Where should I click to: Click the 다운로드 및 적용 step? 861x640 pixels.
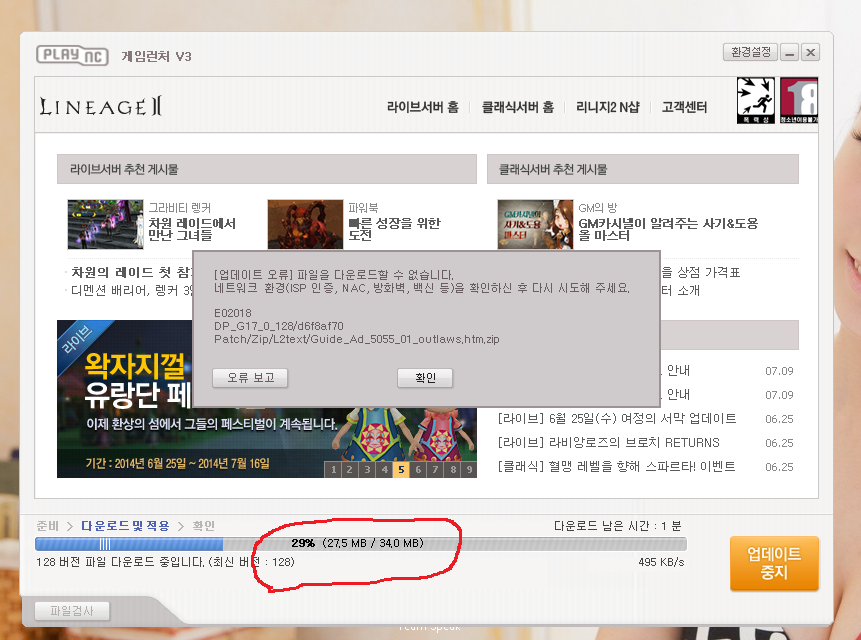(x=125, y=526)
